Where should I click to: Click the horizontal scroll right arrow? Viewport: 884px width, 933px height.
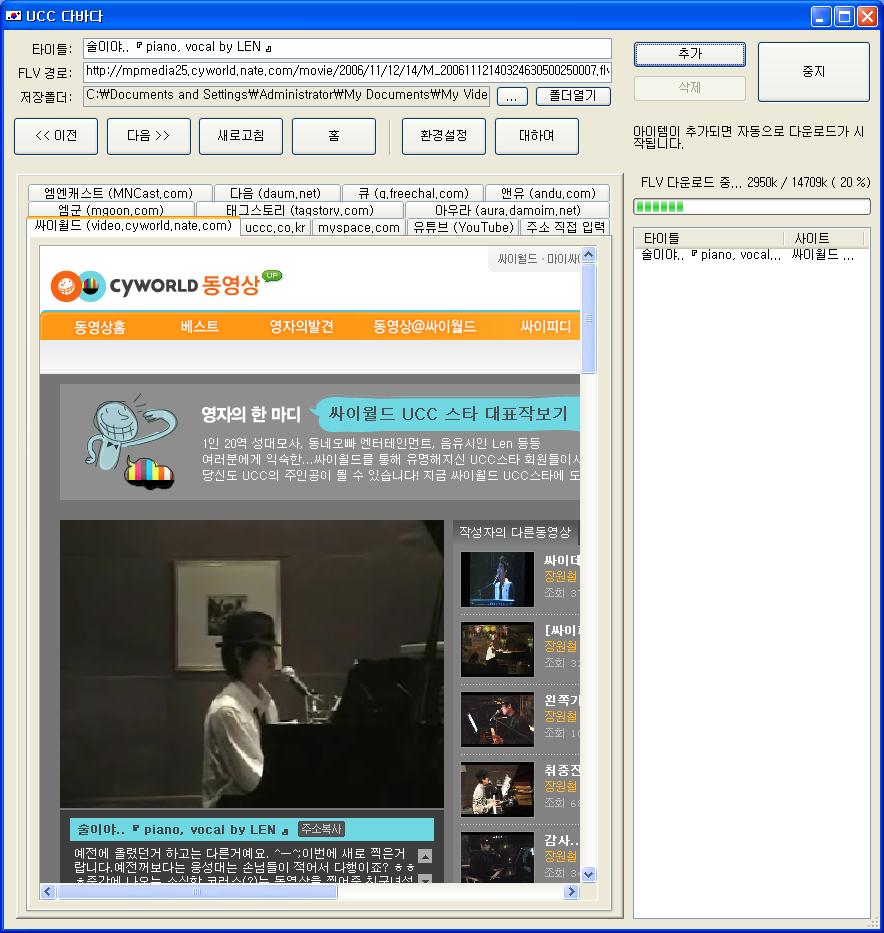[572, 891]
